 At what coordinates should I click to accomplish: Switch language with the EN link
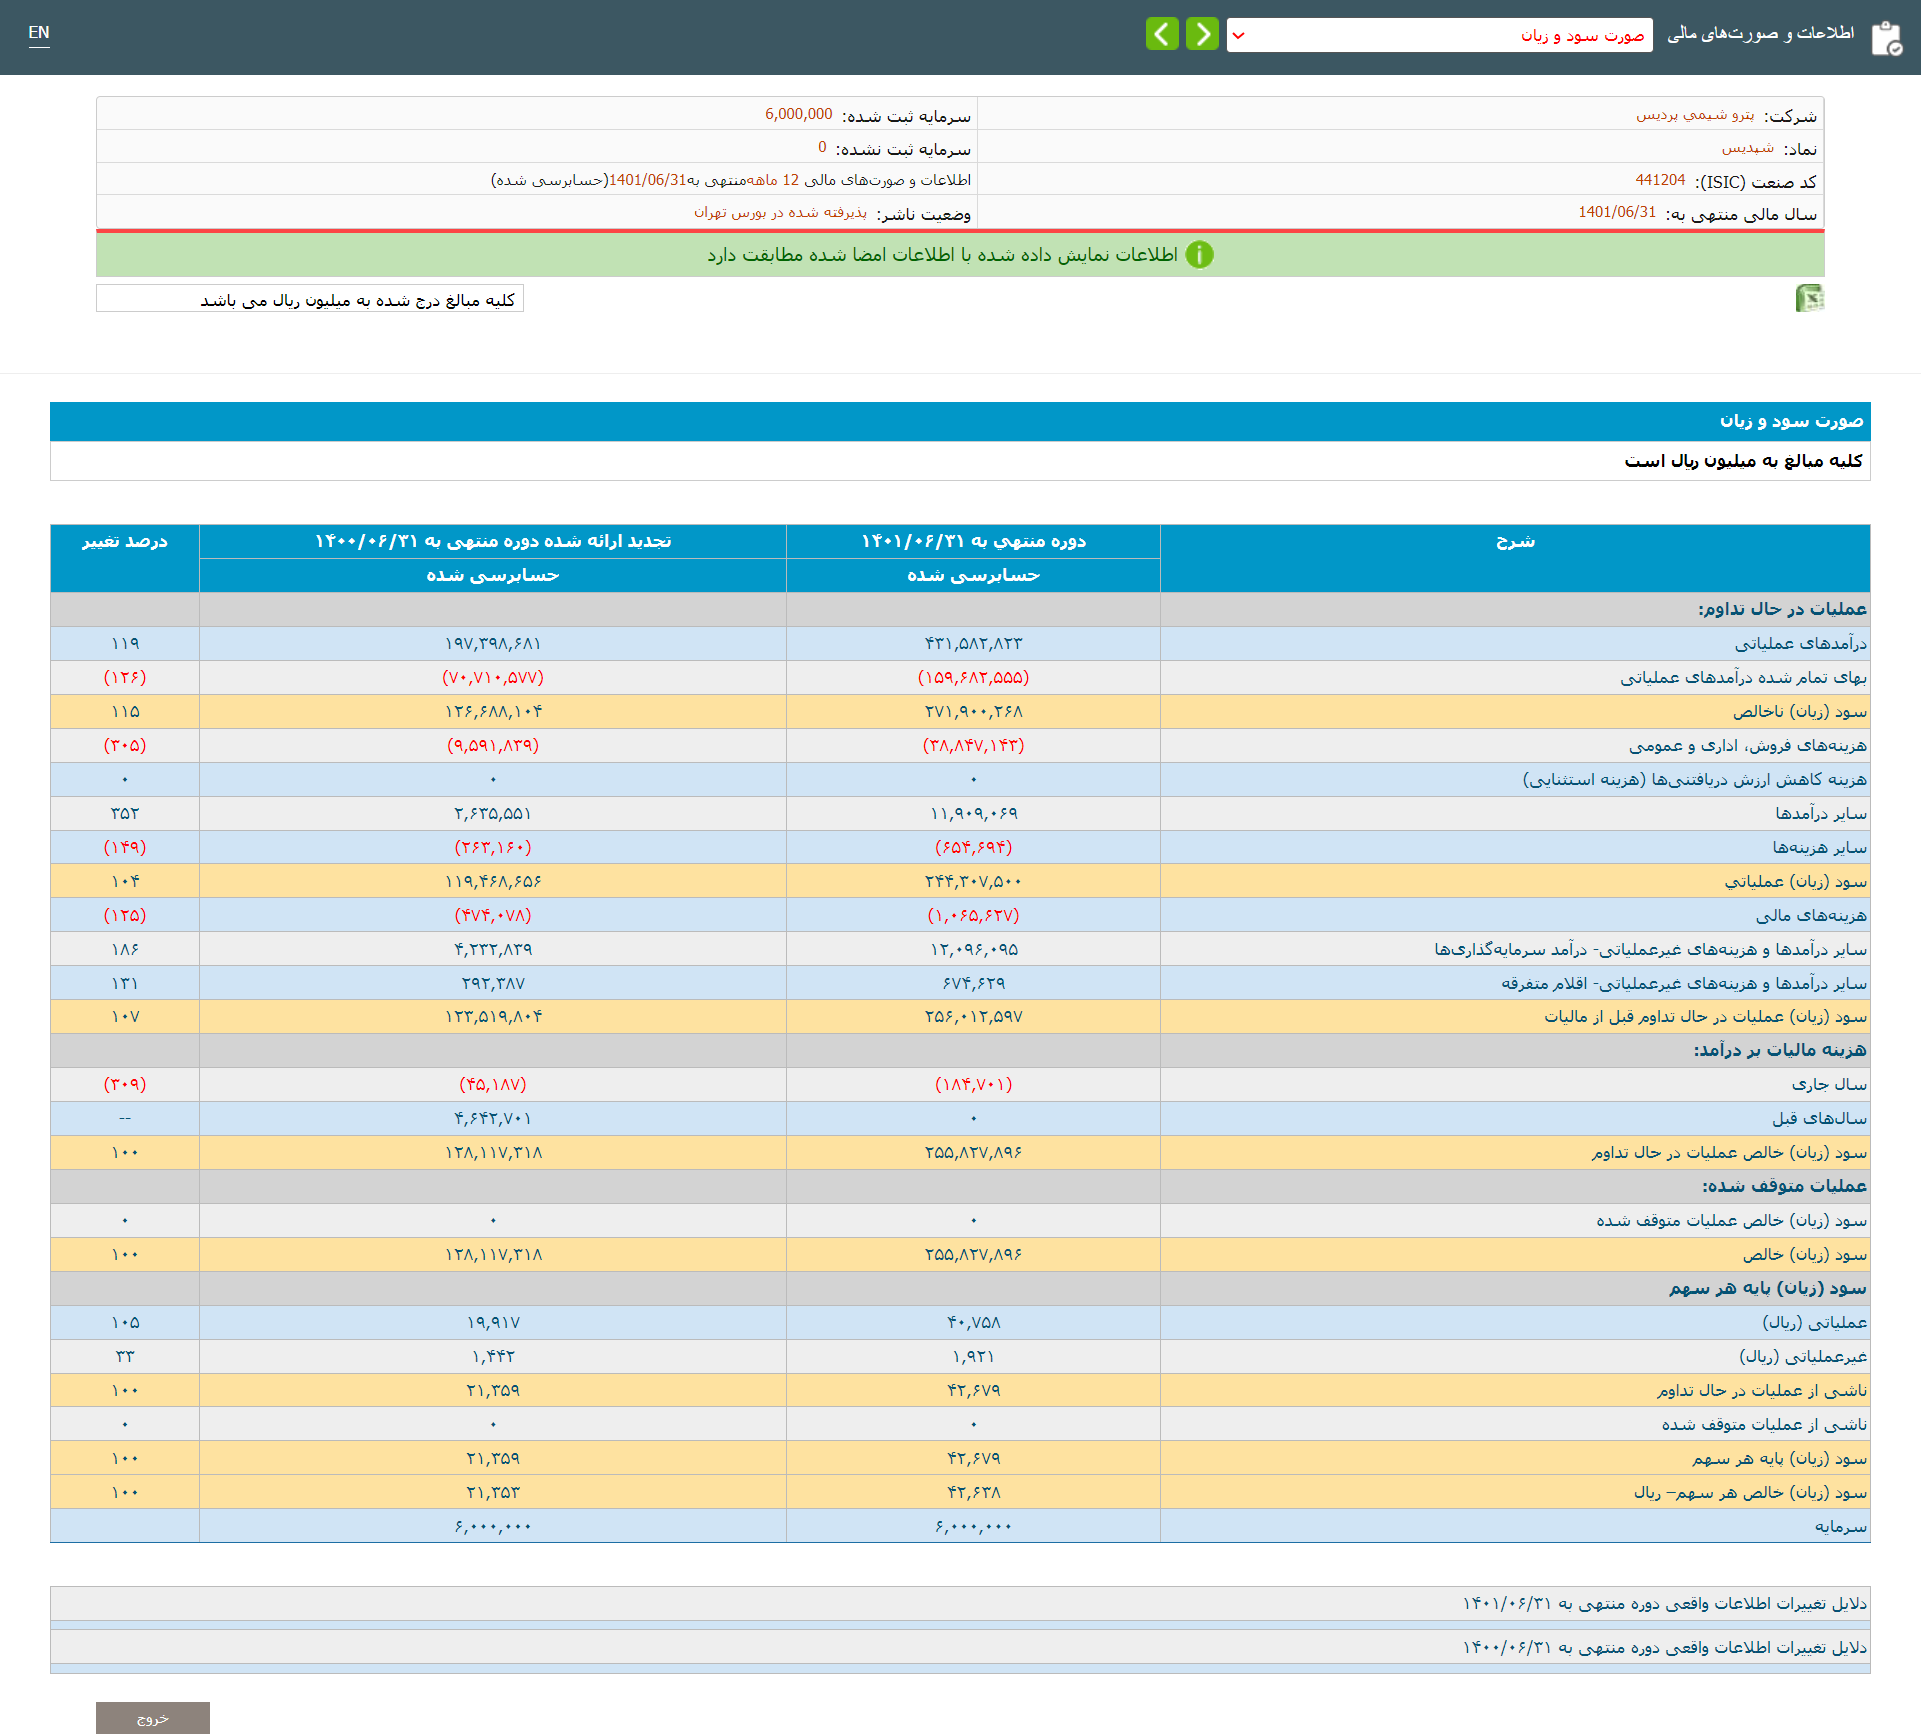[x=39, y=33]
